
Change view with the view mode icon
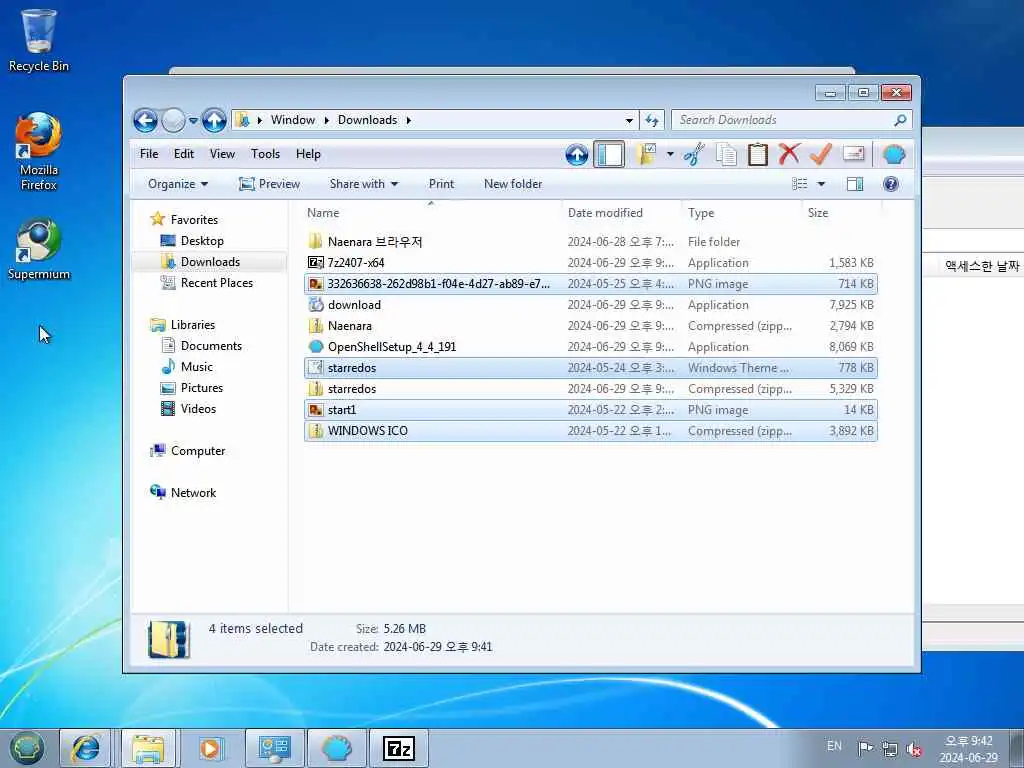tap(800, 184)
